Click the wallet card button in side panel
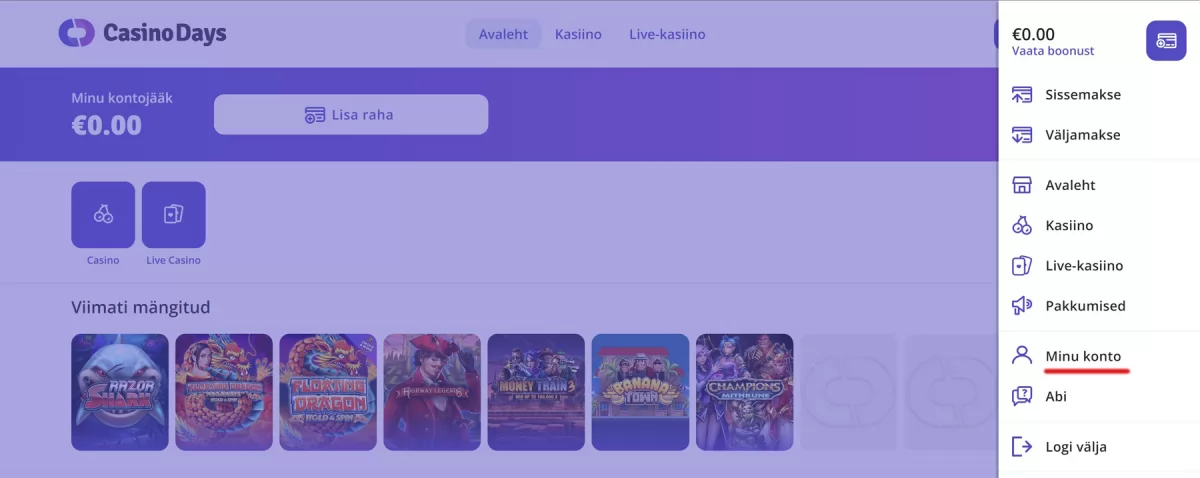Viewport: 1200px width, 478px height. (x=1166, y=40)
